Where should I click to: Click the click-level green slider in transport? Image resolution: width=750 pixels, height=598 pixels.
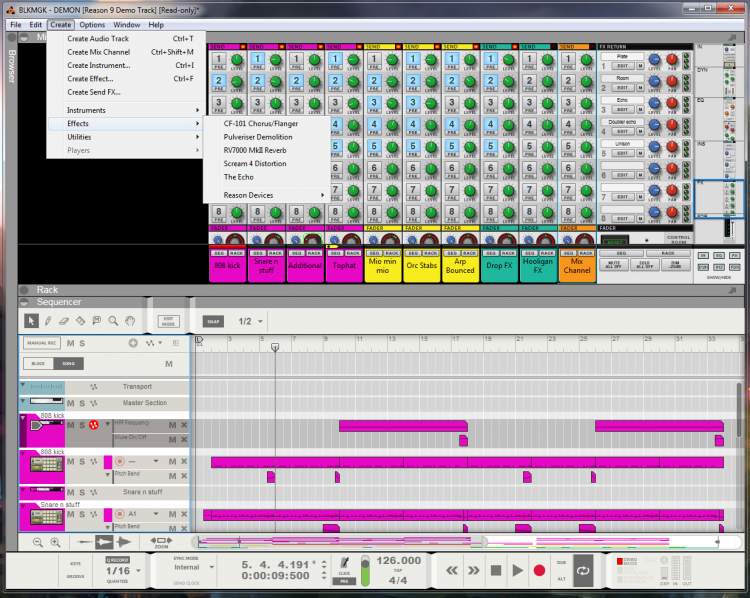coord(365,571)
